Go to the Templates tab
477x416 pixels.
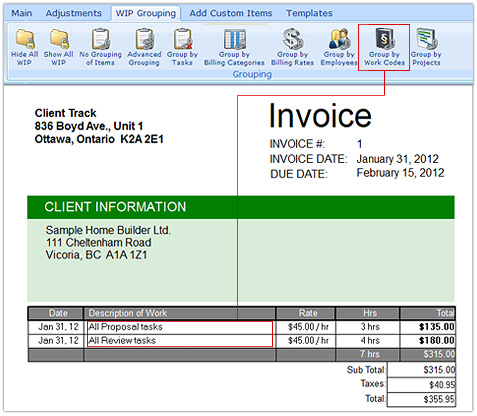pos(309,13)
